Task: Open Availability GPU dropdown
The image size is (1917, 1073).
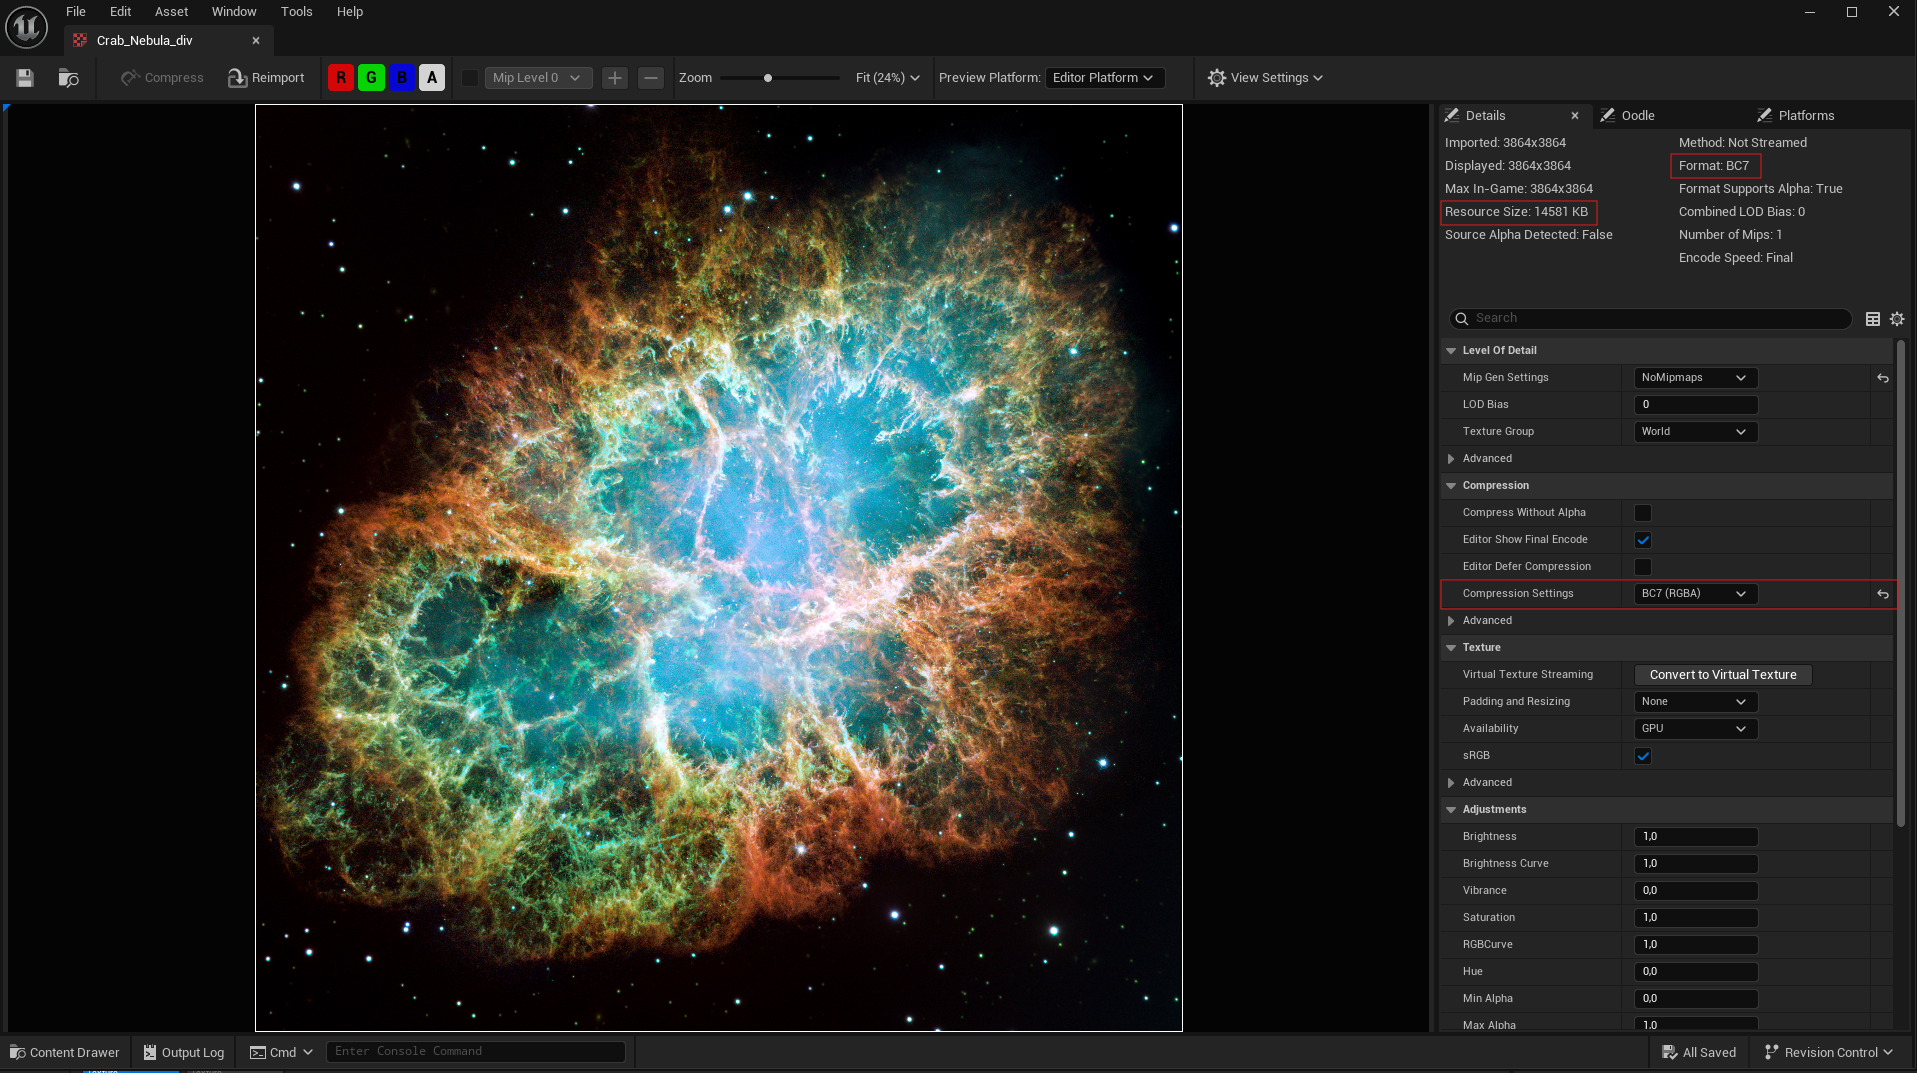Action: [1695, 729]
